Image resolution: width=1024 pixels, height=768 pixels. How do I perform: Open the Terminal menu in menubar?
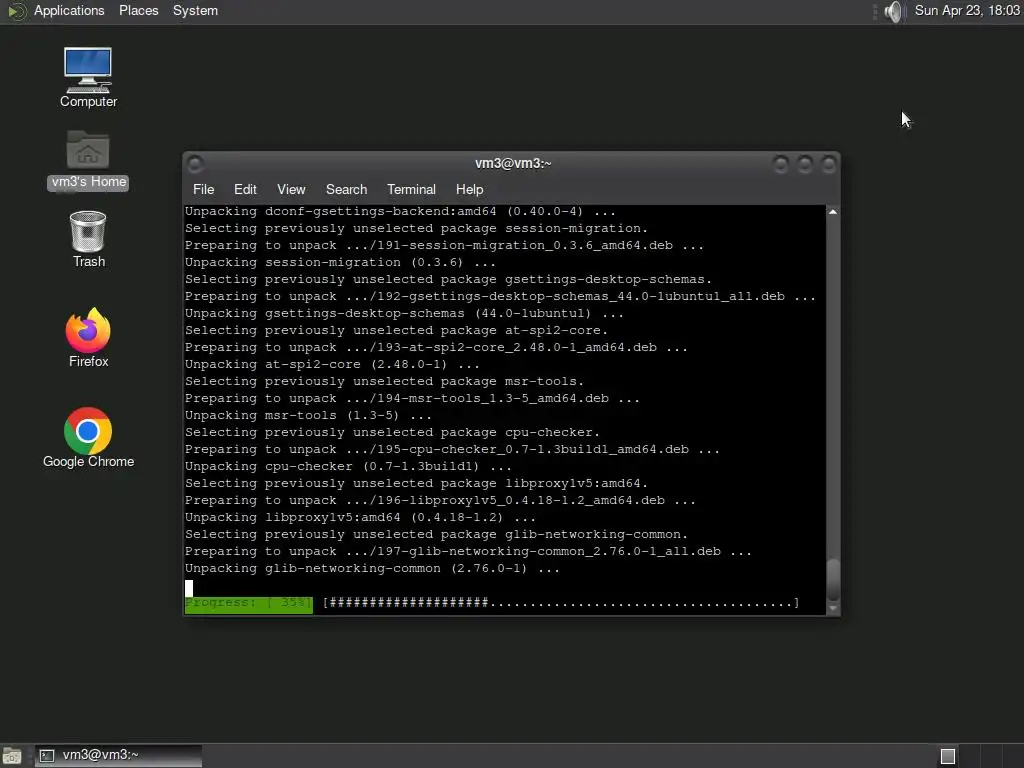(x=411, y=189)
